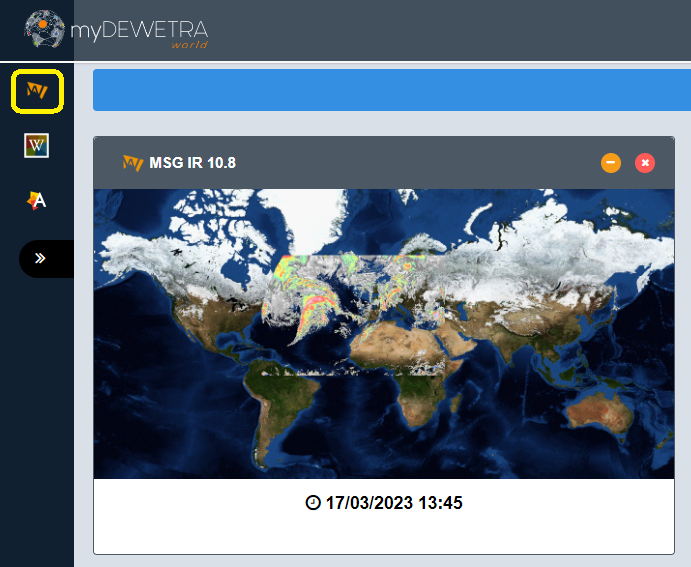This screenshot has height=567, width=691.
Task: Close the MSG IR 10.8 panel
Action: 645,163
